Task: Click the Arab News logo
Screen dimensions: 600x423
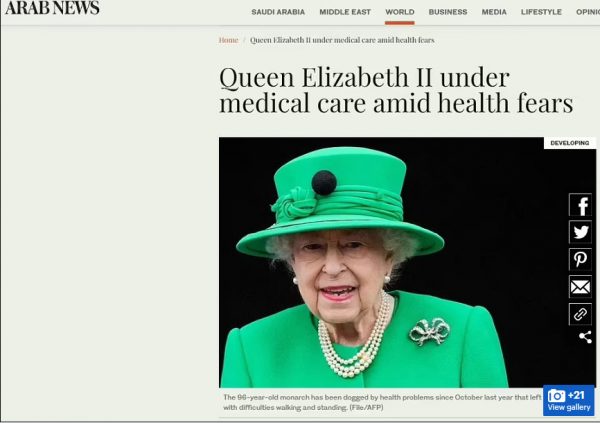Action: (x=52, y=8)
